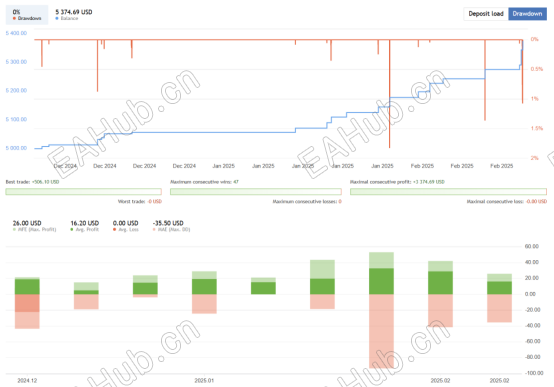
Task: Click the 60.00 bar chart axis label
Action: pos(532,246)
